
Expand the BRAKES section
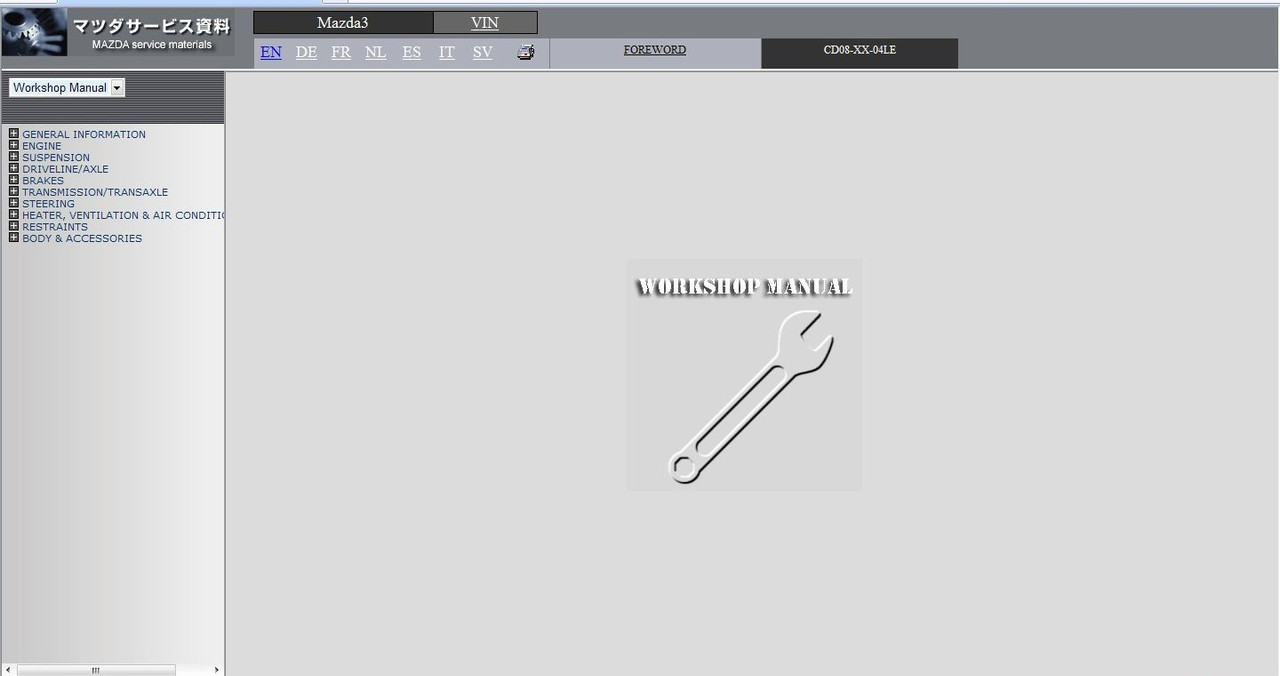click(x=14, y=180)
